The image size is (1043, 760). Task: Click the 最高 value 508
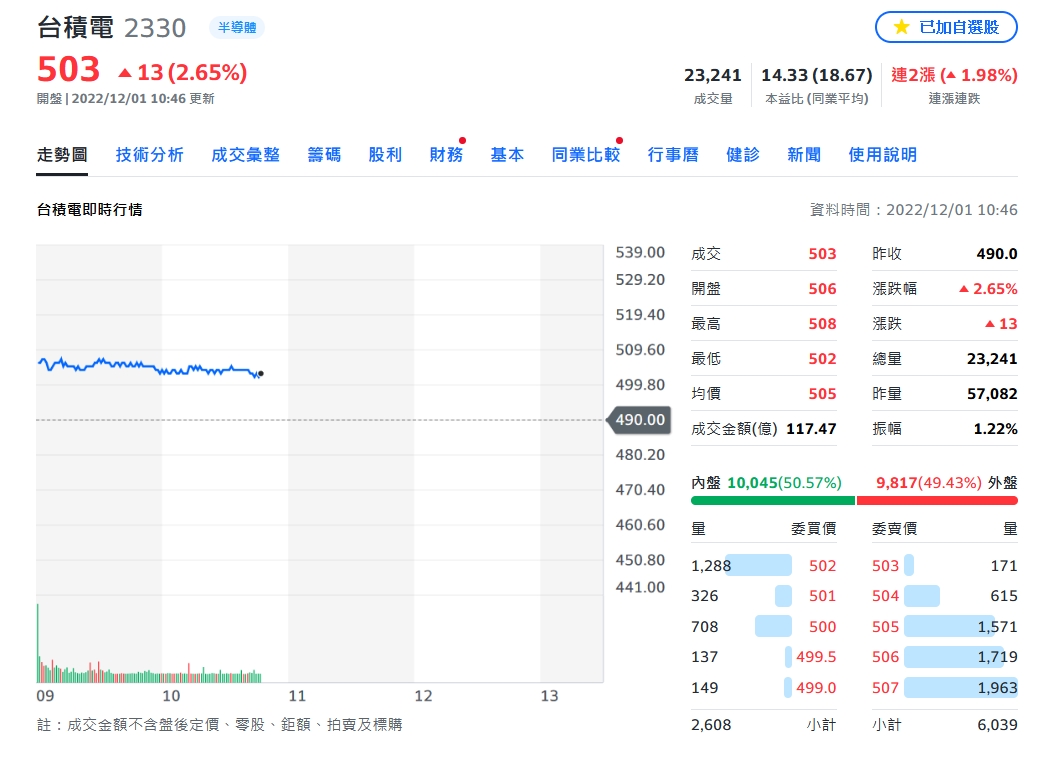click(x=822, y=324)
